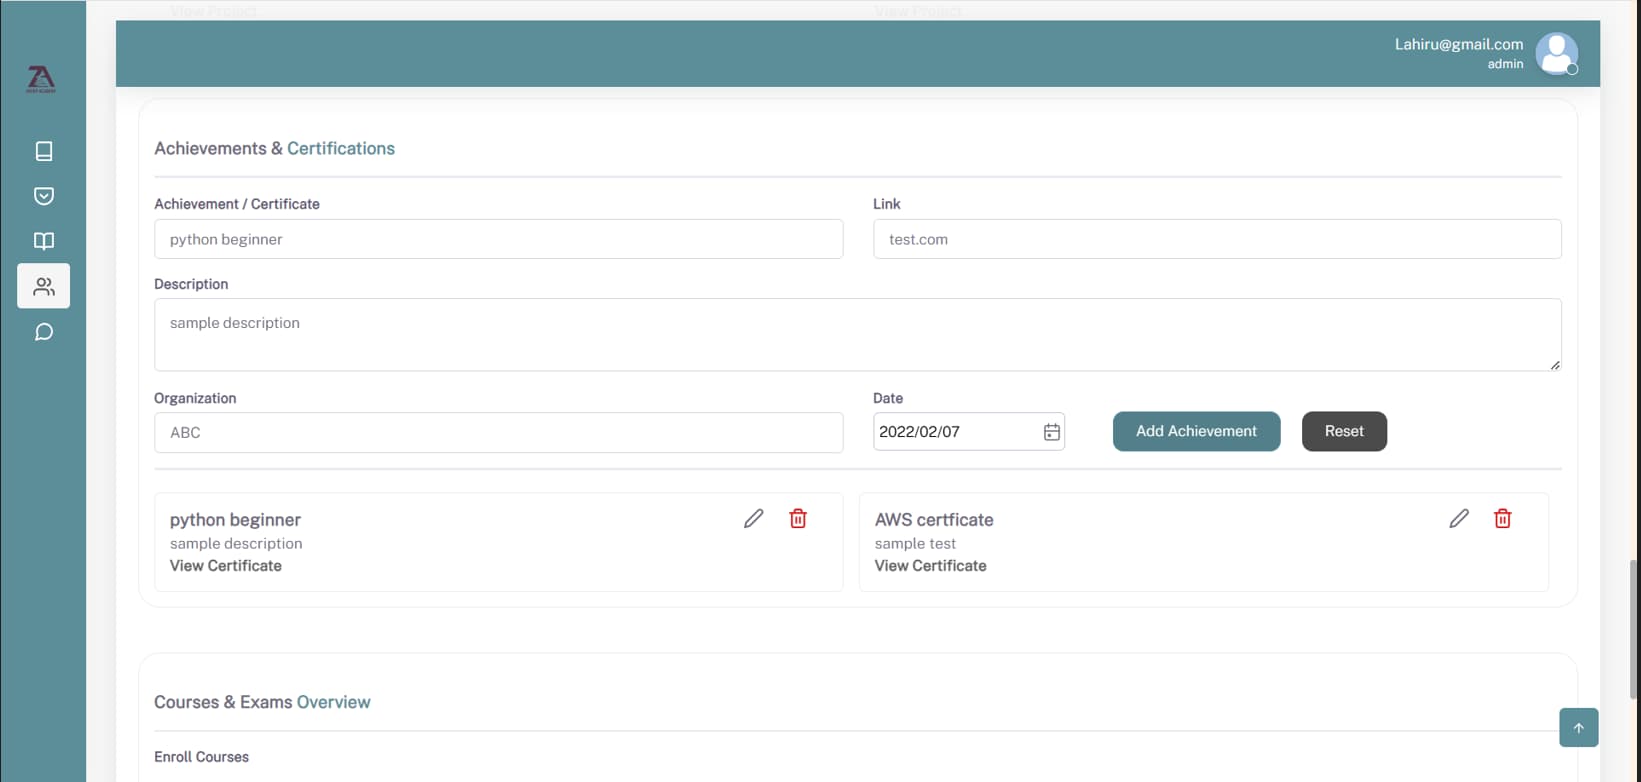
Task: Click the Achievements & Certifications heading
Action: pos(275,148)
